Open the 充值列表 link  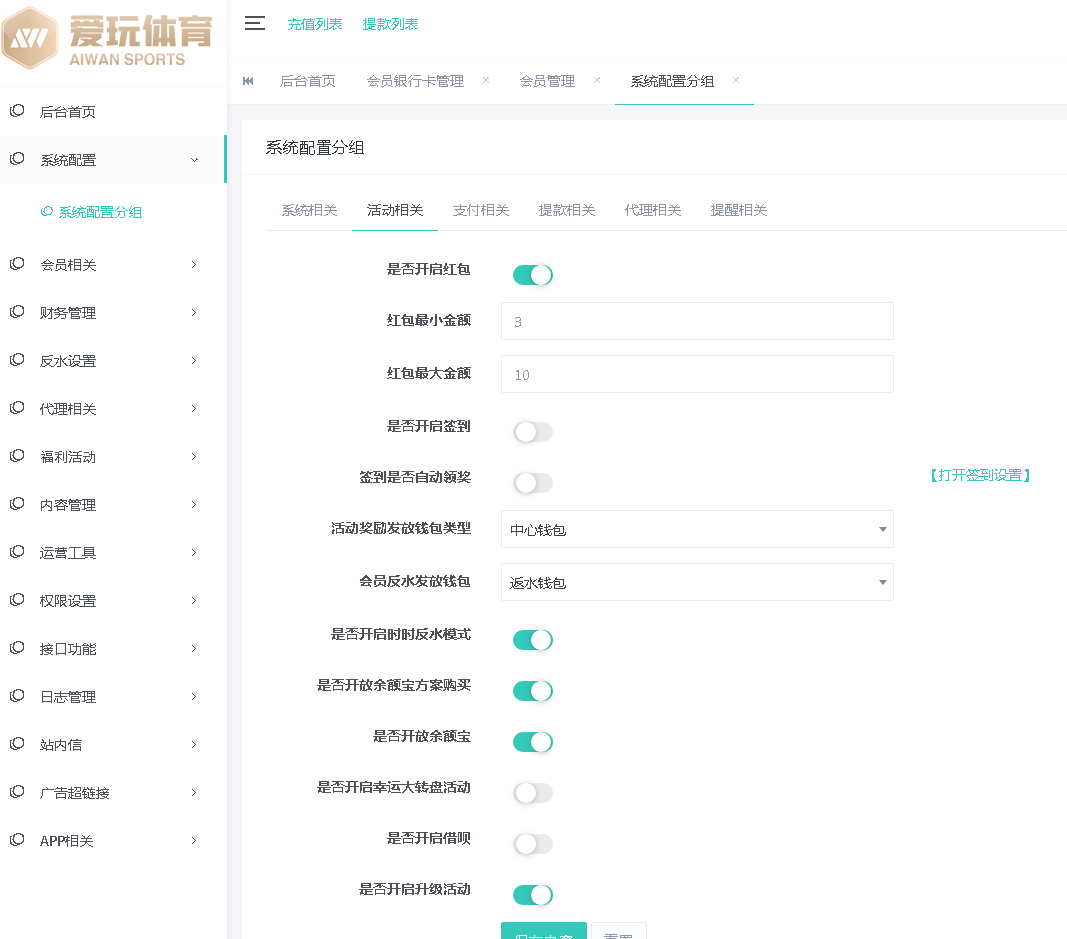tap(315, 24)
